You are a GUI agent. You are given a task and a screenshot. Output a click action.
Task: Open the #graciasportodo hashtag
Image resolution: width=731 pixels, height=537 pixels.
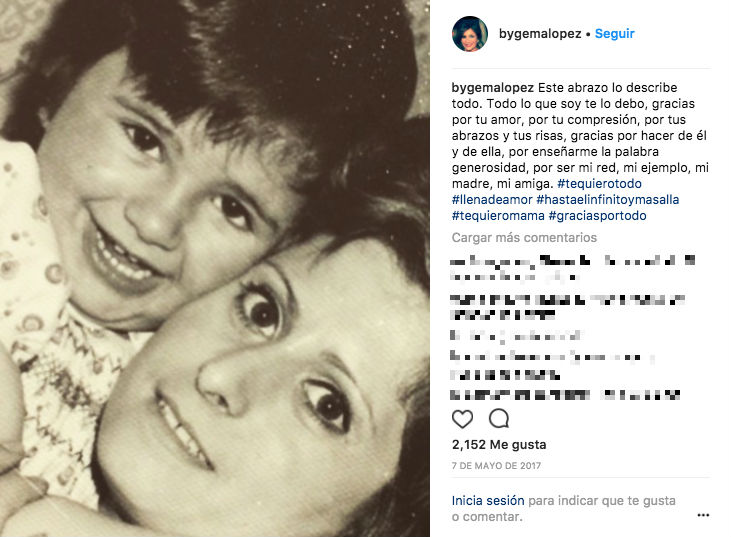[x=597, y=215]
